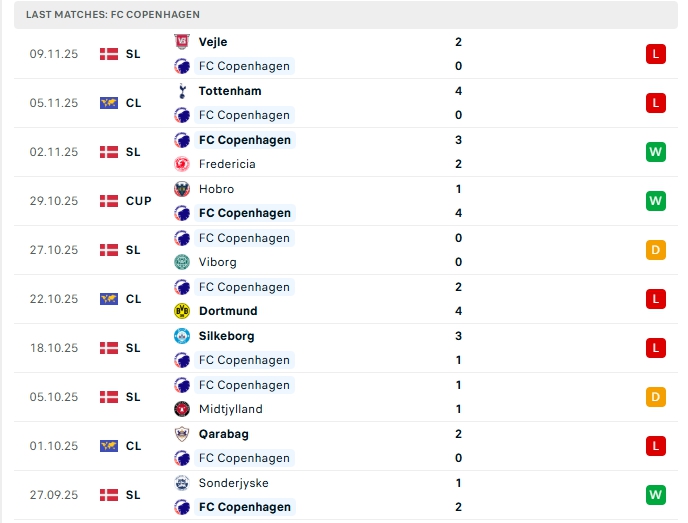Image resolution: width=688 pixels, height=523 pixels.
Task: Click the Qarabag team crest
Action: [182, 434]
